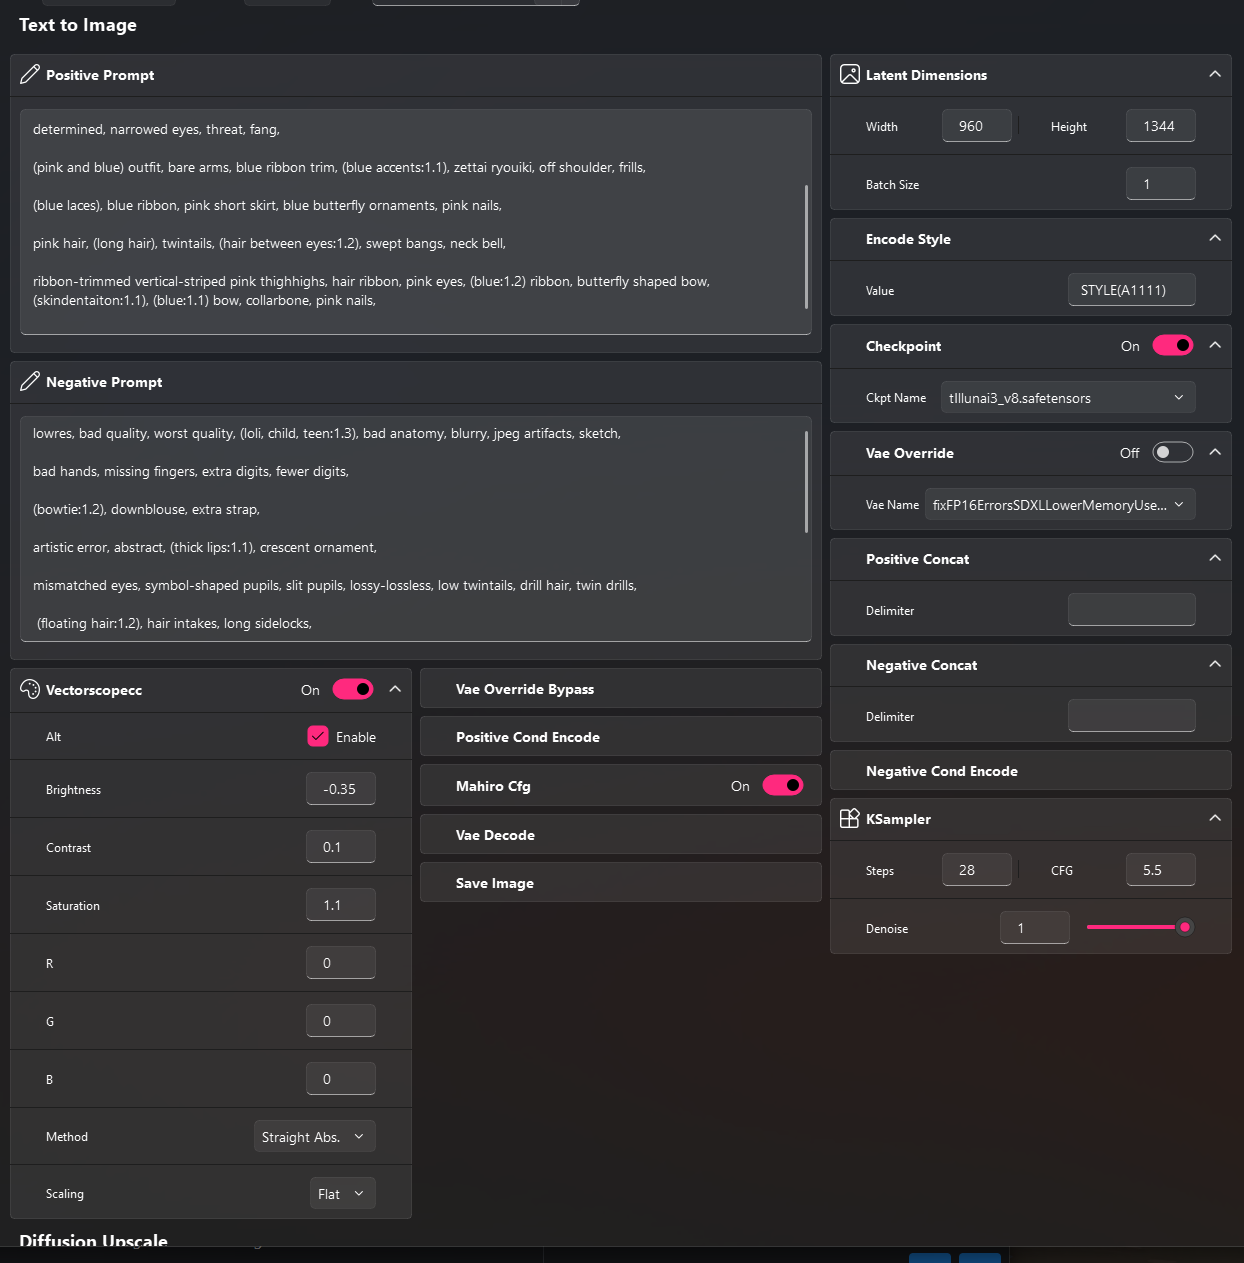Expand the Negative Cond Encode section
1244x1263 pixels.
[1031, 771]
